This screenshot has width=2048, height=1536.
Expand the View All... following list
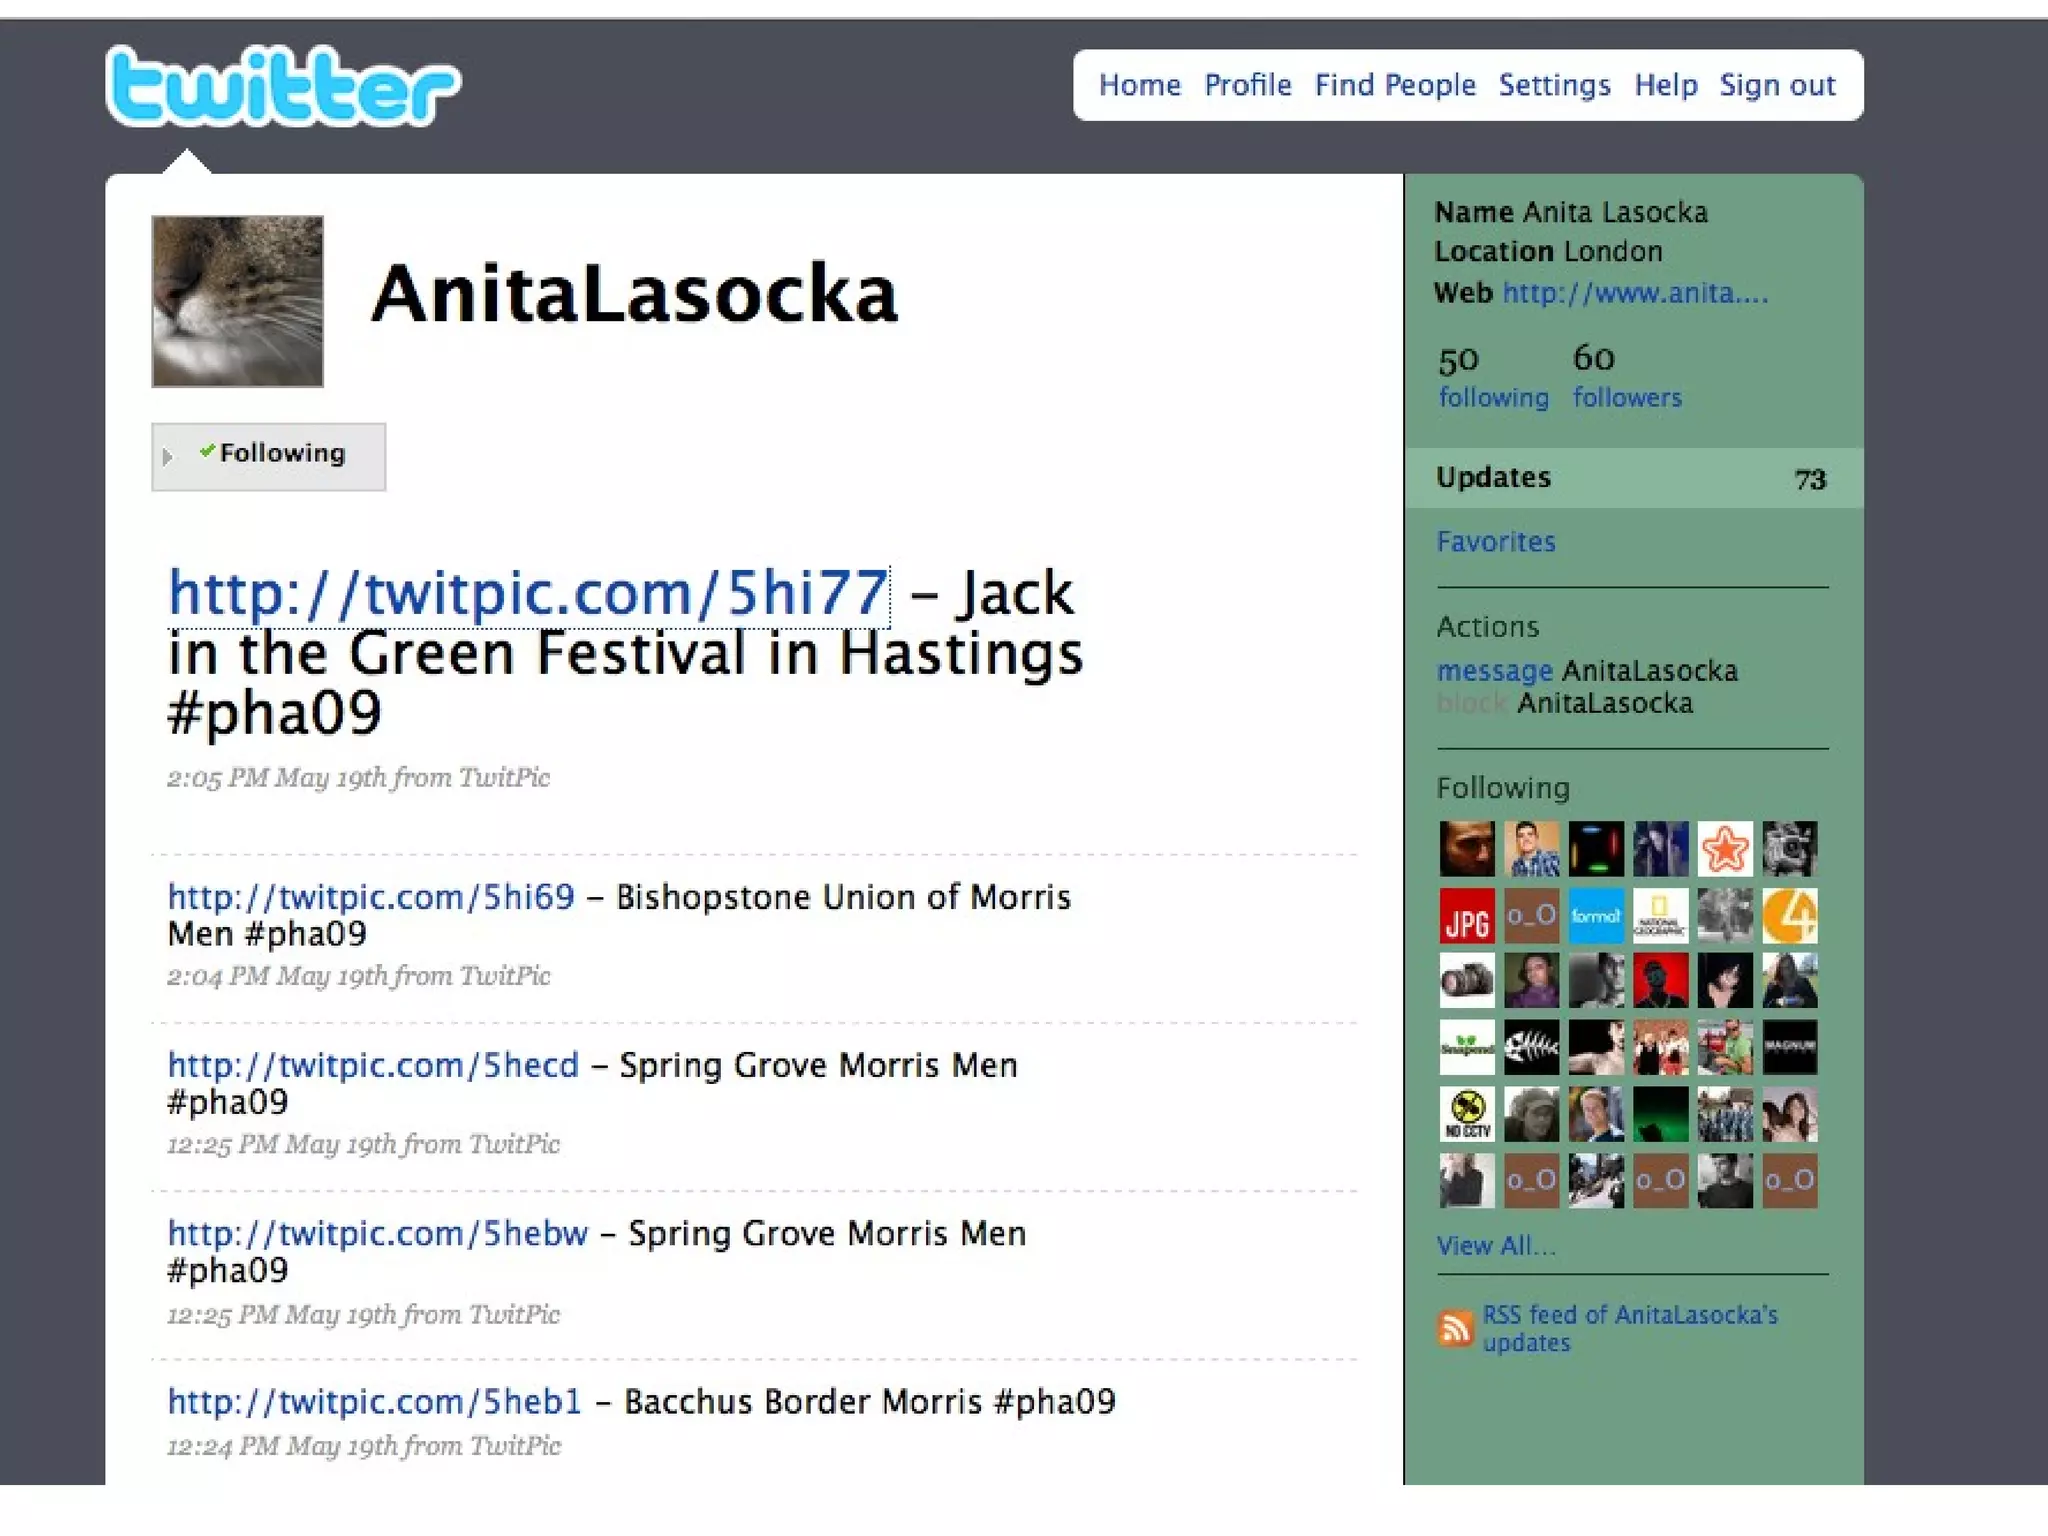[x=1495, y=1246]
